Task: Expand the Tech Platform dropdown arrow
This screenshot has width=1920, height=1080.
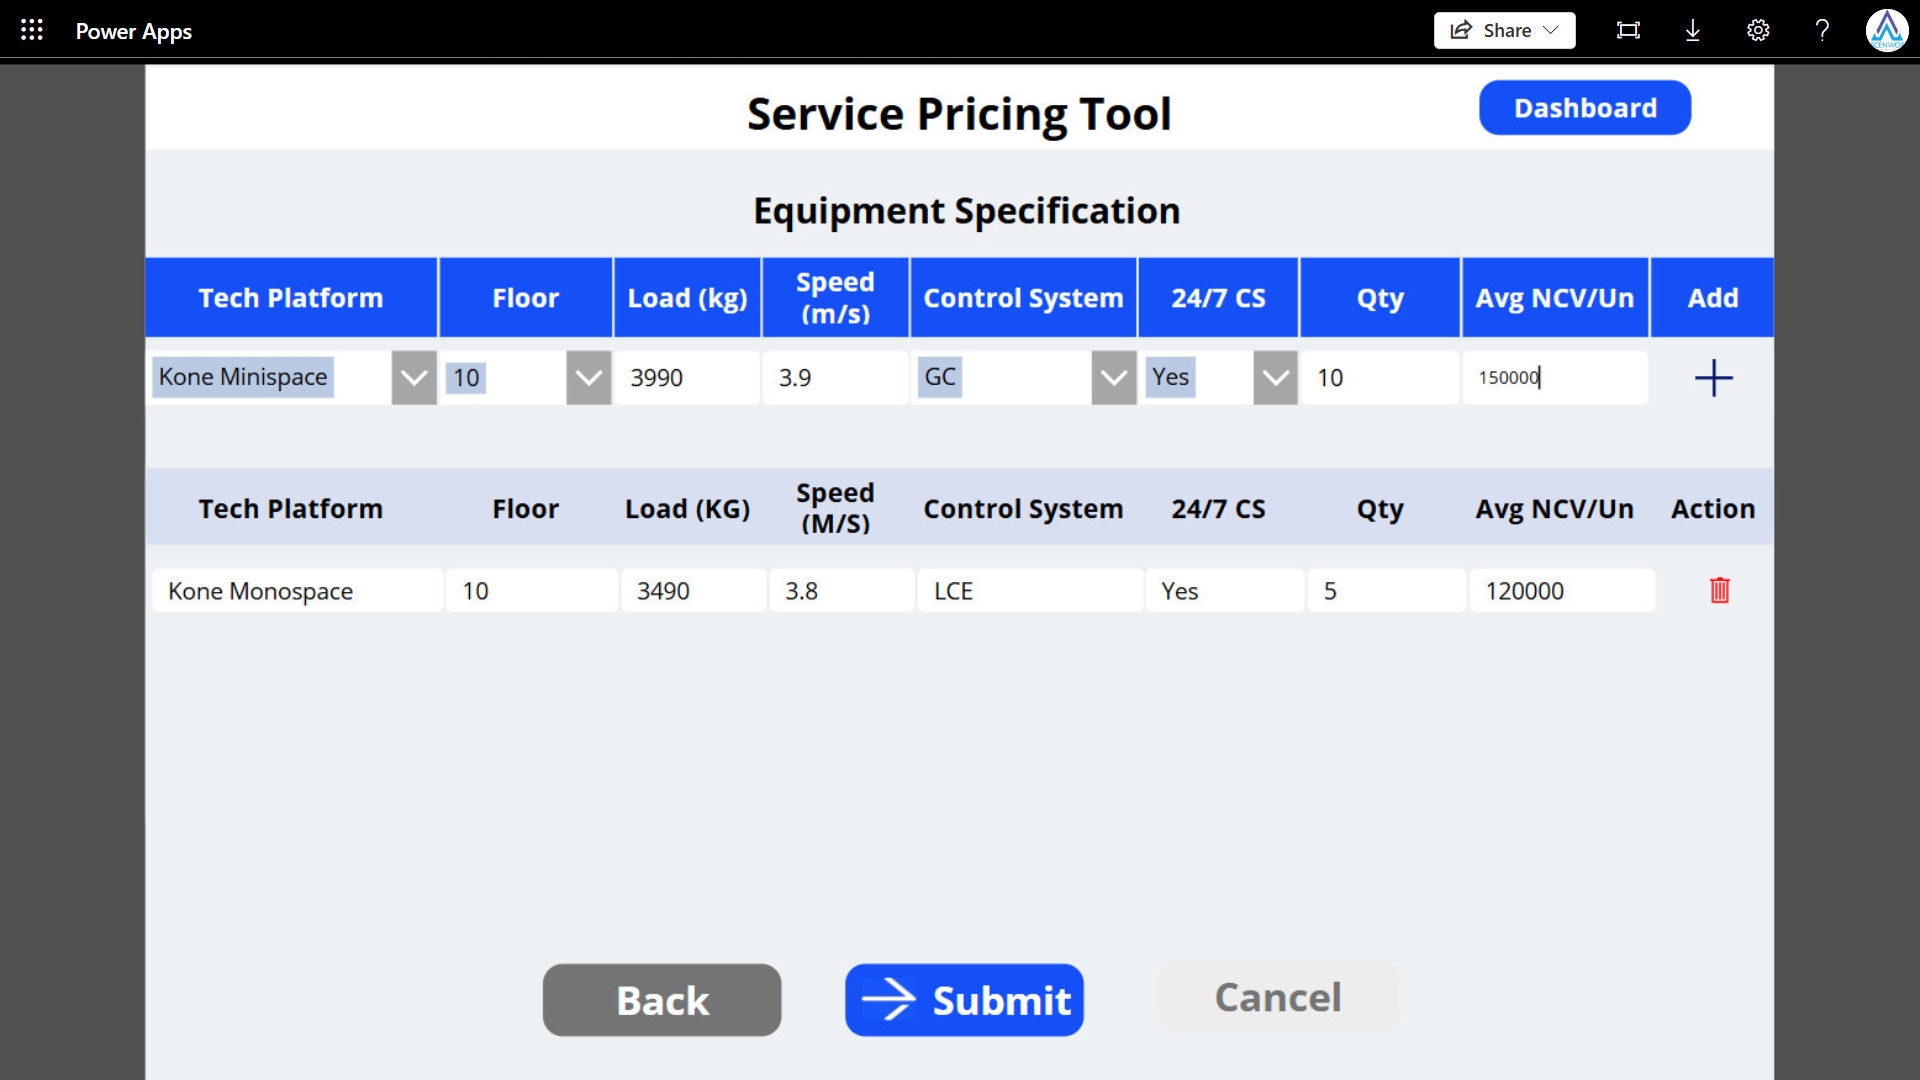Action: point(413,378)
